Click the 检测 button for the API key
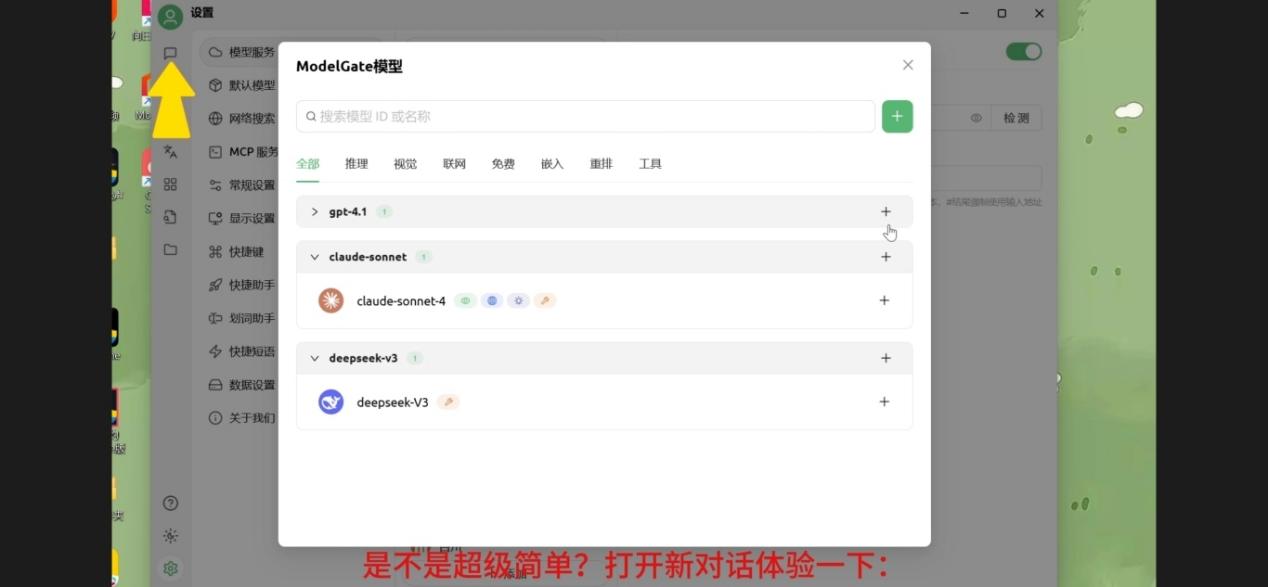 coord(1016,118)
